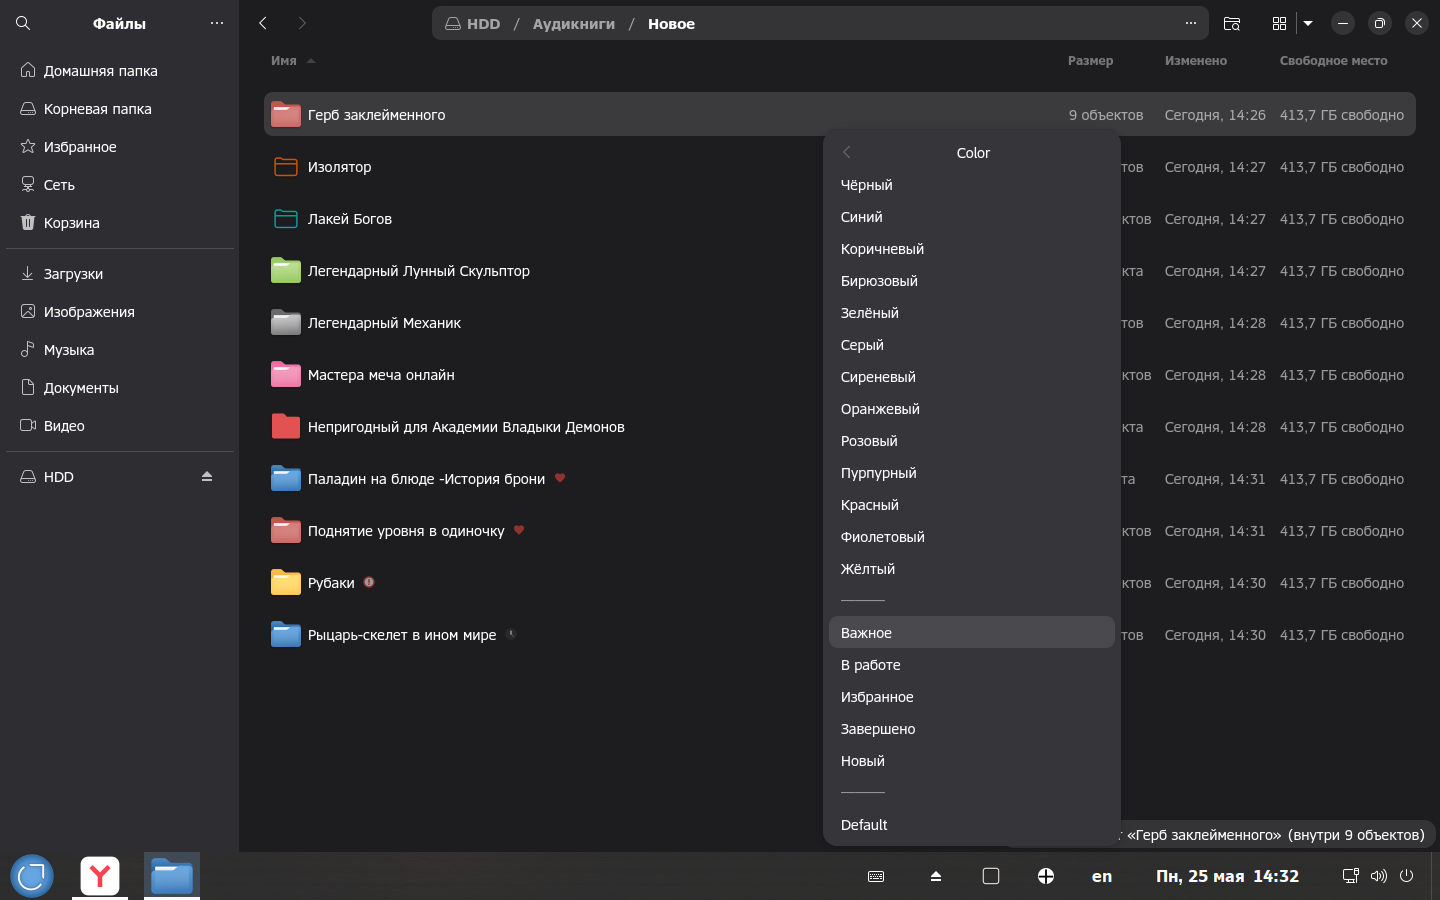Switch to grid view mode
Screen dimensions: 1440x900
click(1279, 23)
